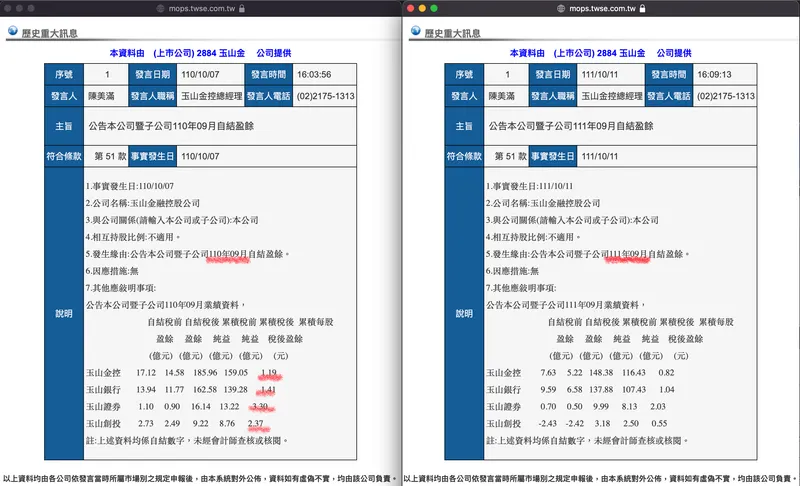Click right window title 本資料由 2884 玉山金 公司提供
800x486 pixels.
(601, 53)
